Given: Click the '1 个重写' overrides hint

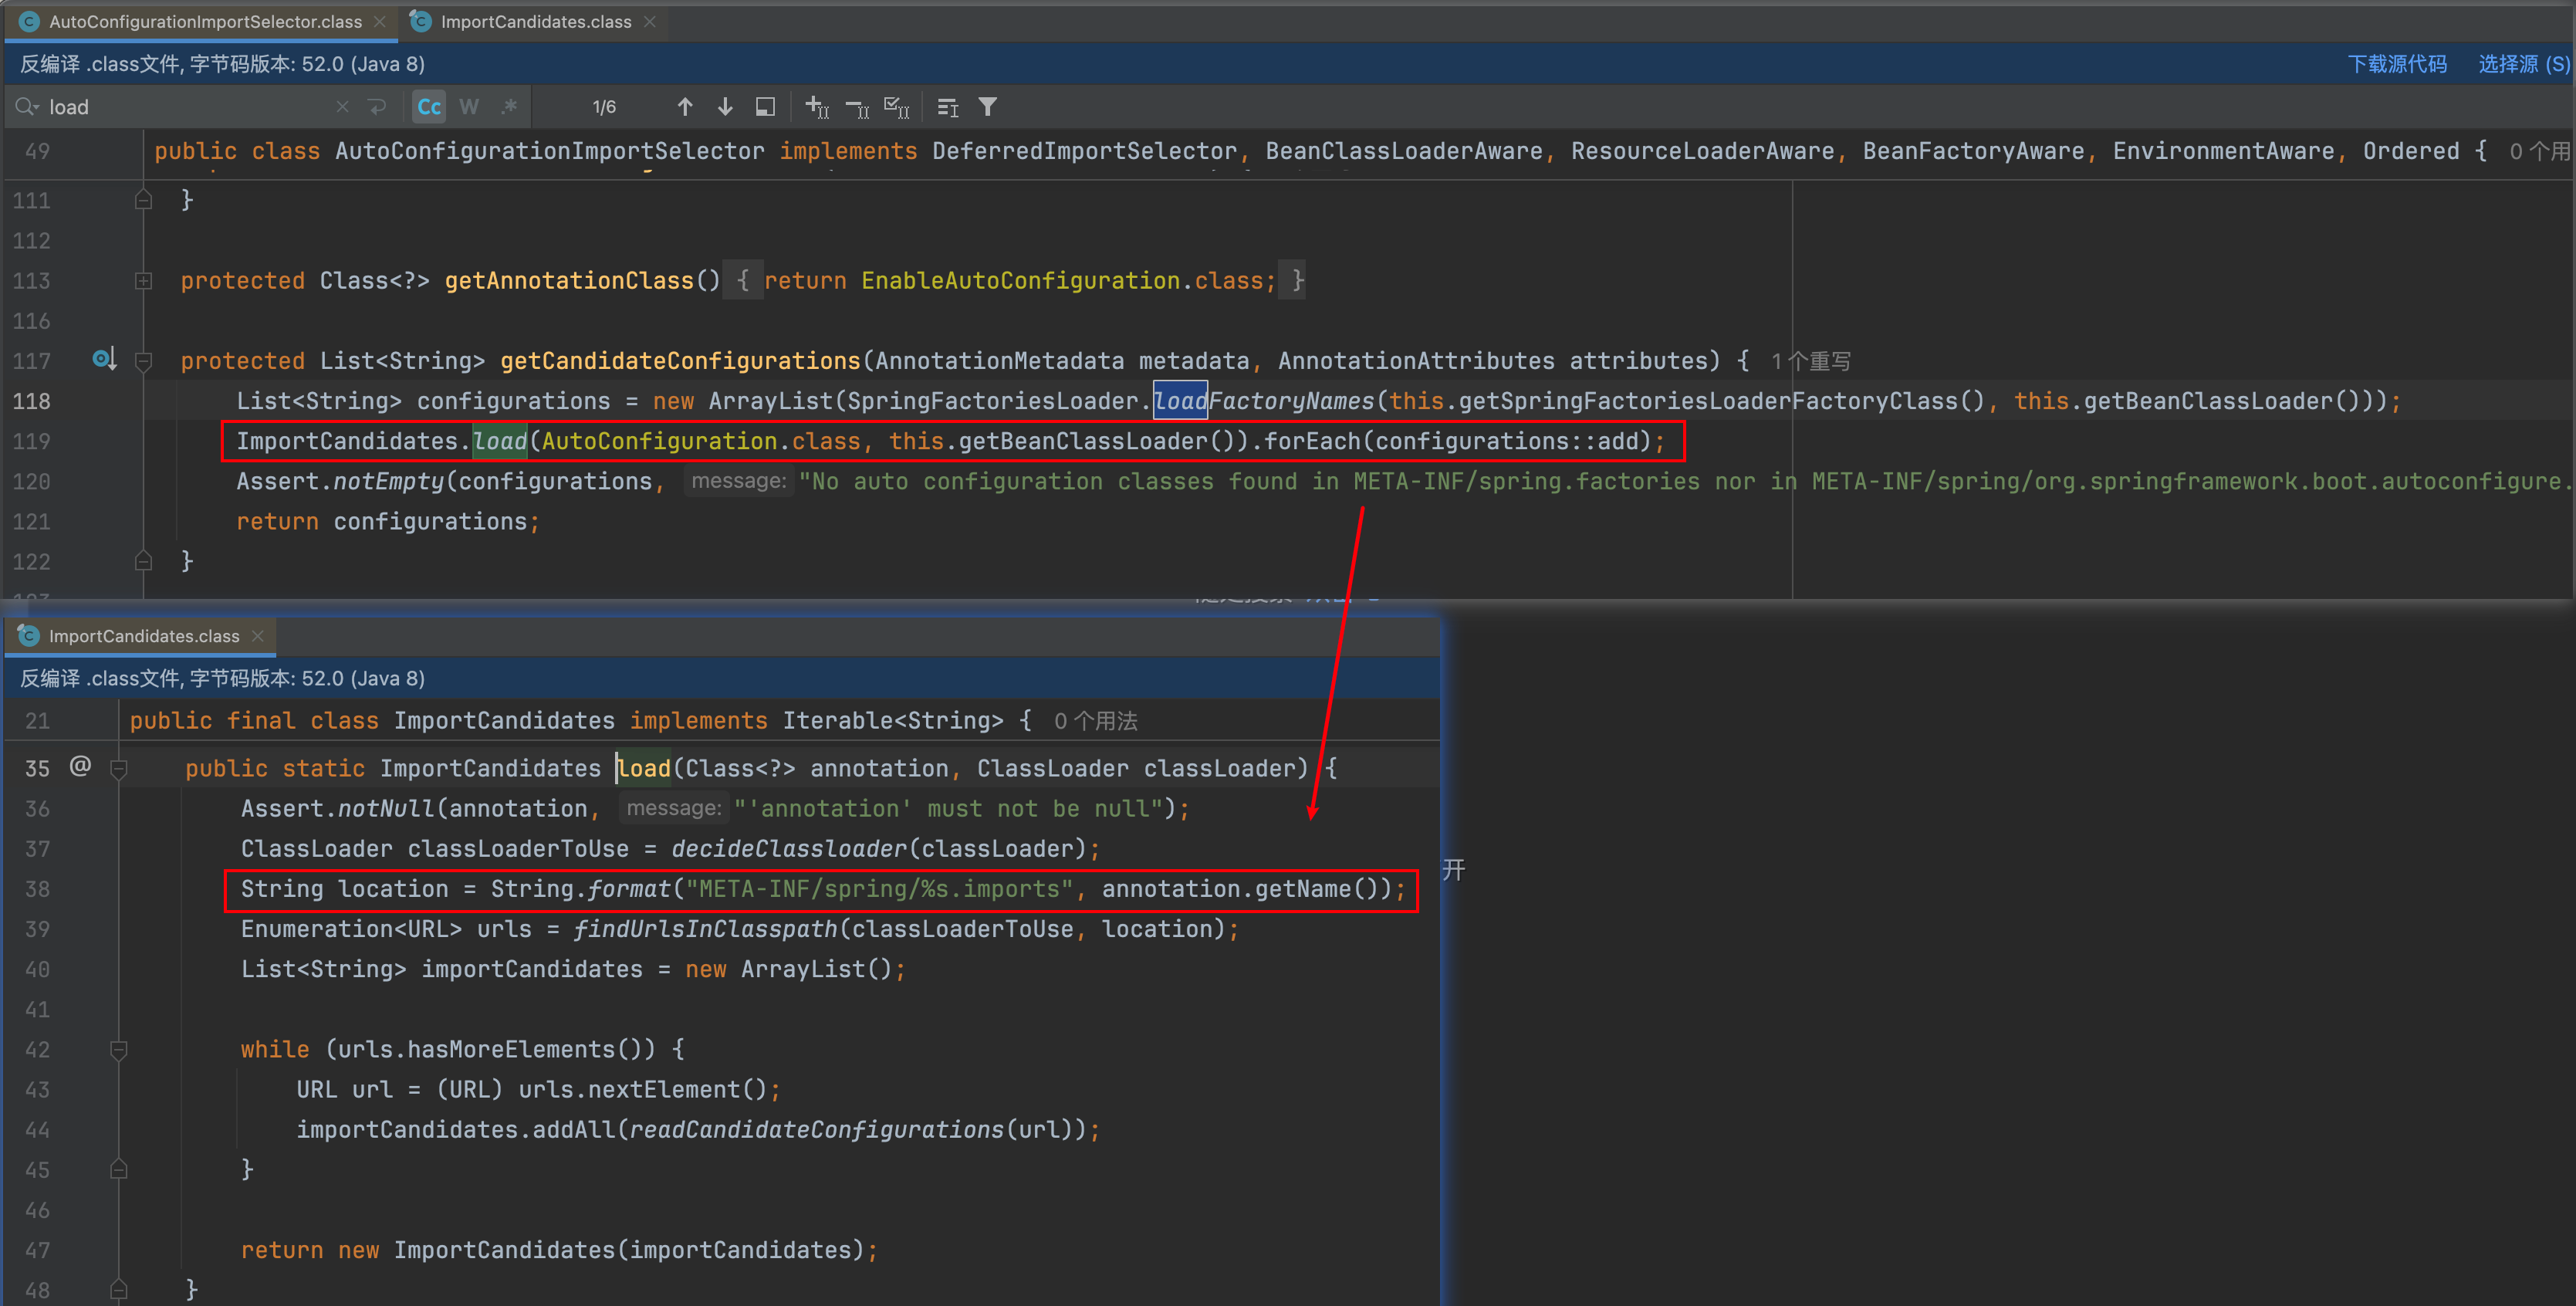Looking at the screenshot, I should click(1810, 361).
